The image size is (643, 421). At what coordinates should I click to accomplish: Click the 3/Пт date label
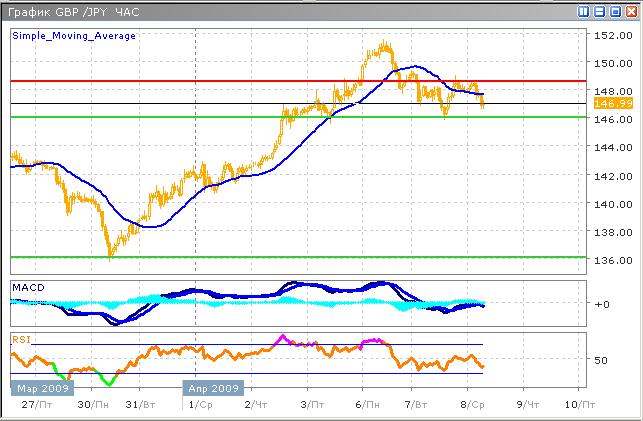click(312, 405)
